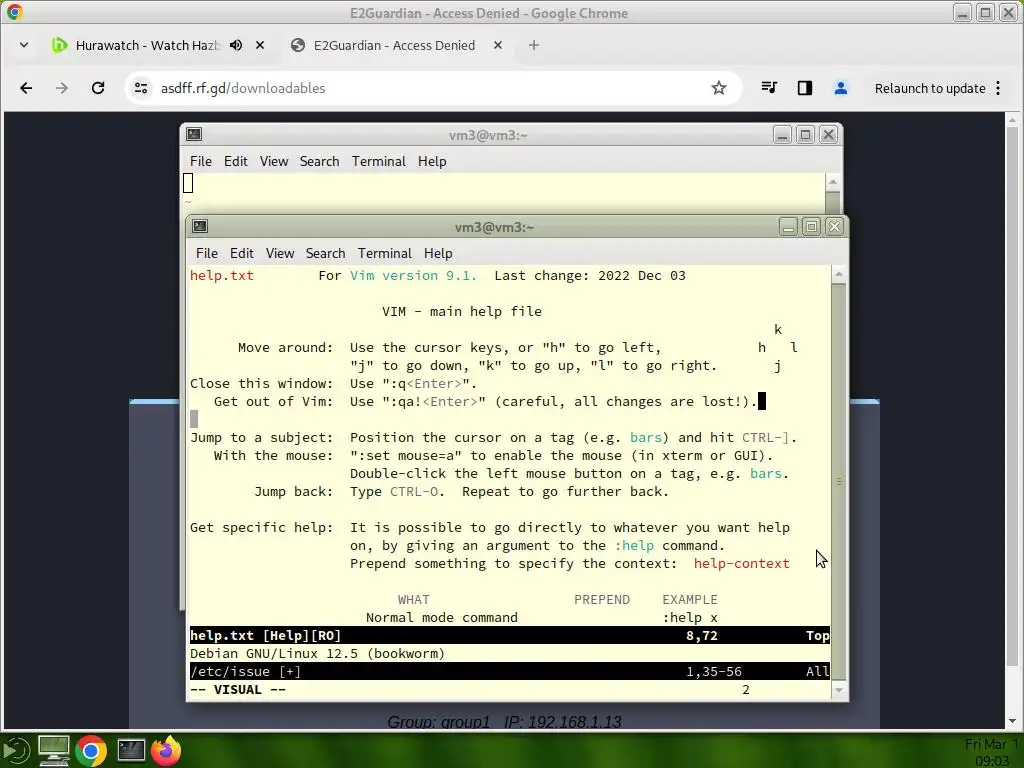Click 'CTRL-O' text in Jump back line
Screen dimensions: 1024x768
point(414,492)
